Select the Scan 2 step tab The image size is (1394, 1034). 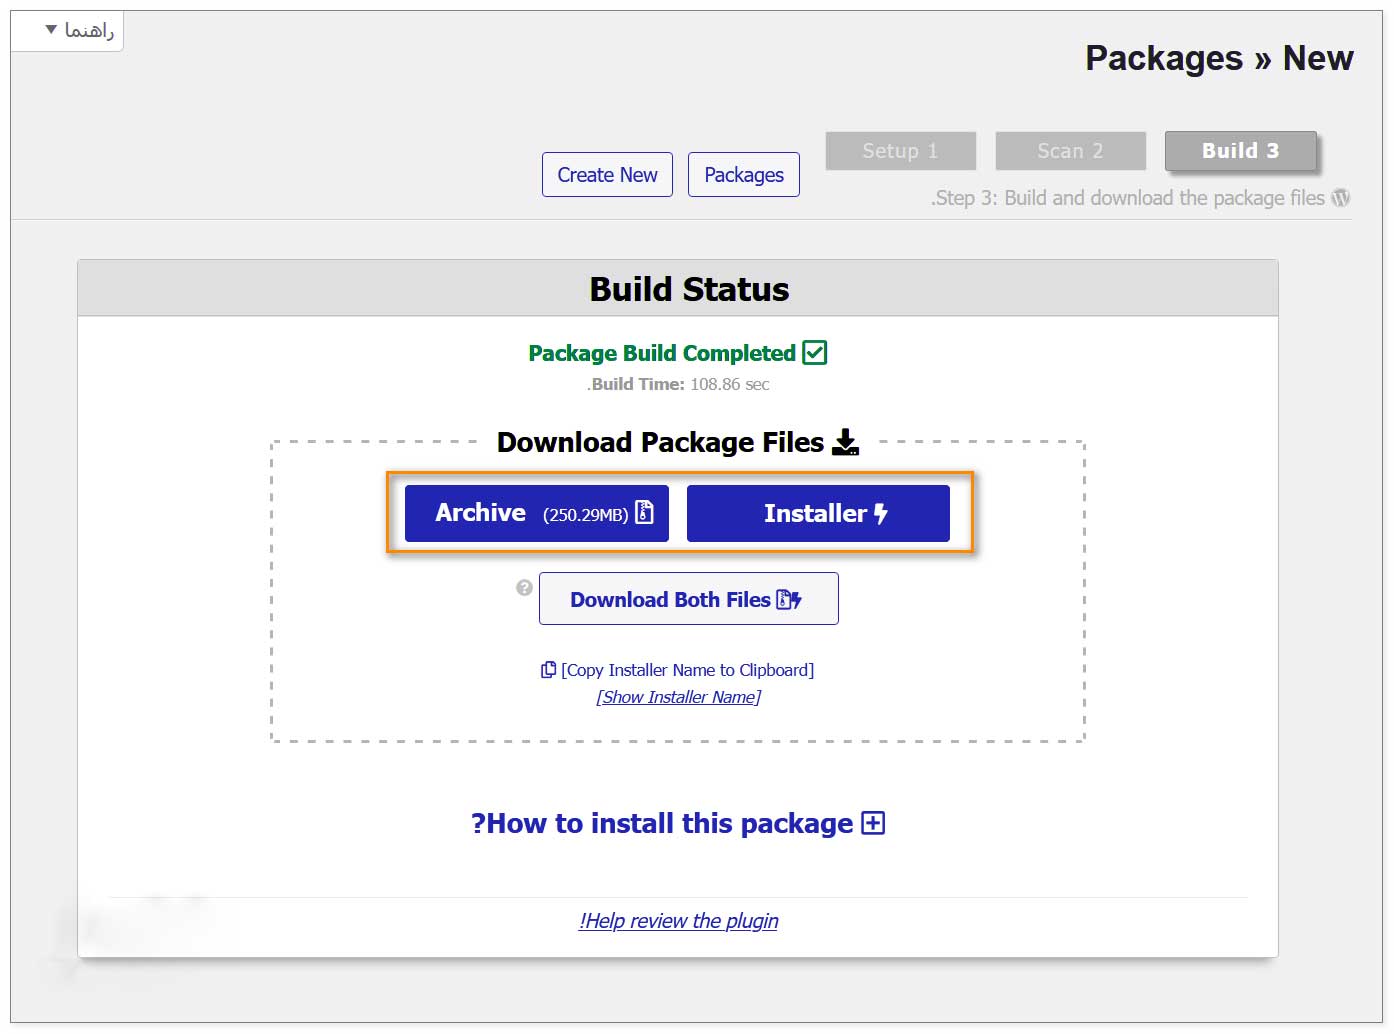[1070, 151]
